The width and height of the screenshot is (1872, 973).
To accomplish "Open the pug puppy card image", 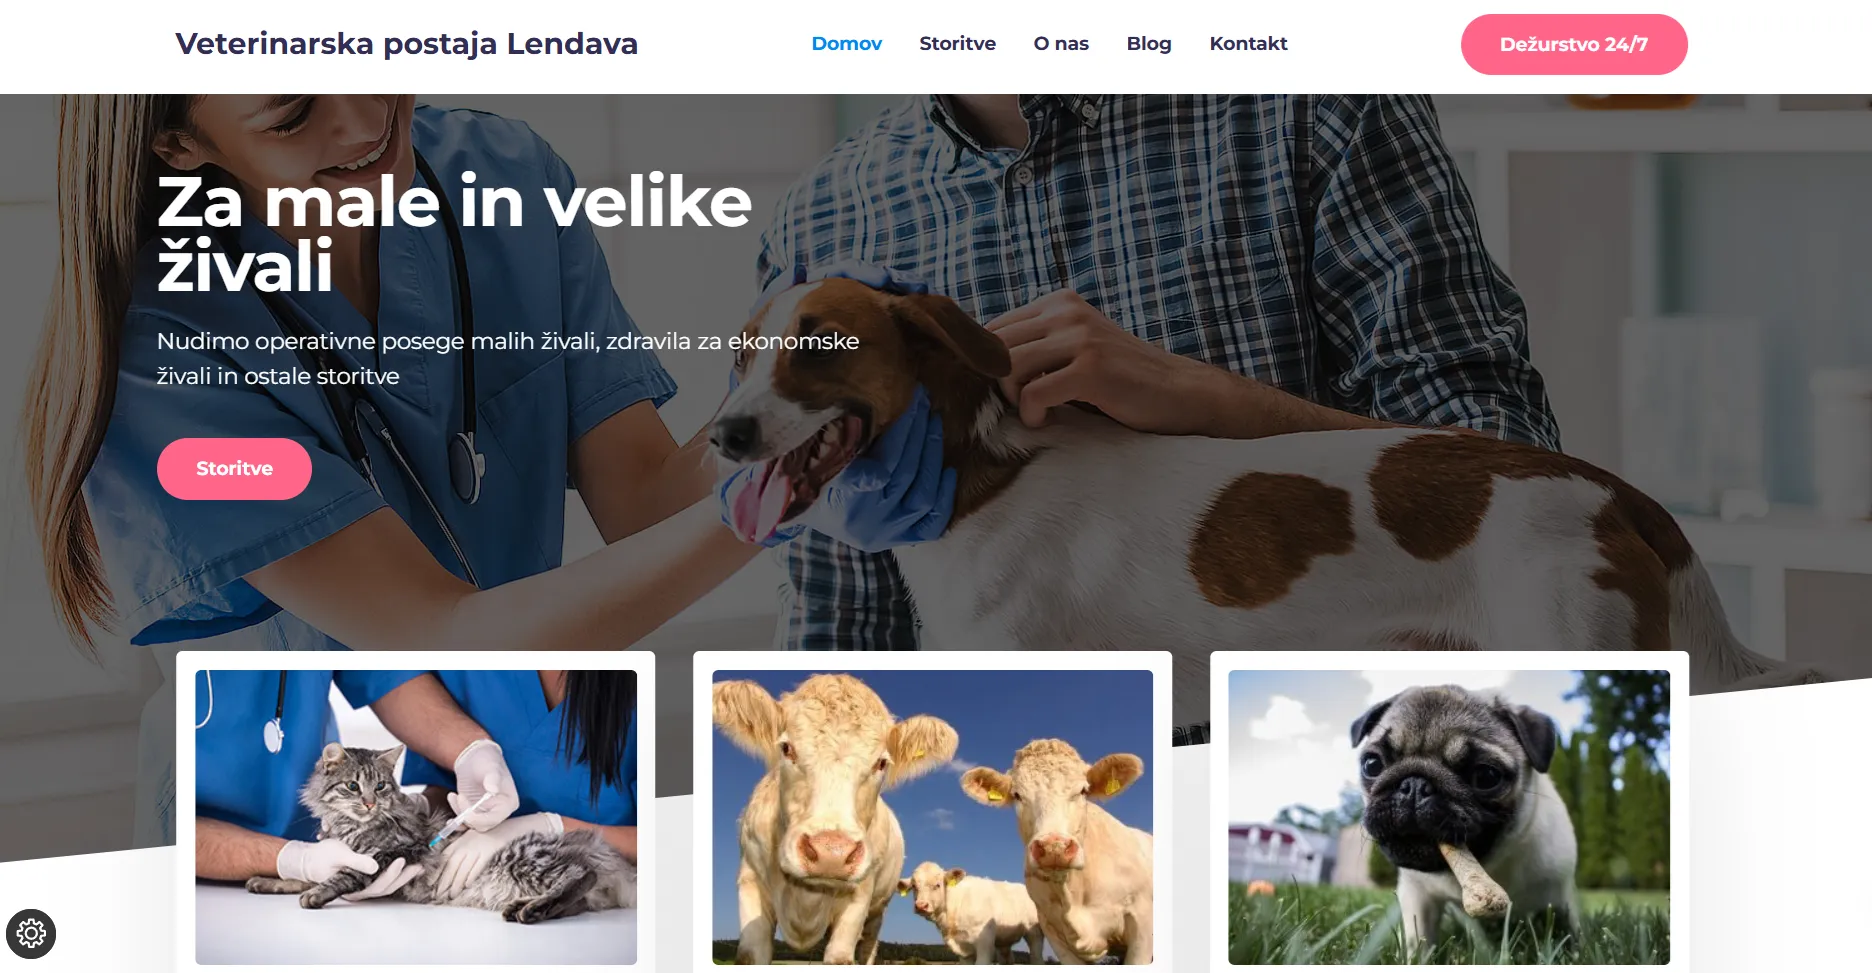I will [x=1449, y=817].
